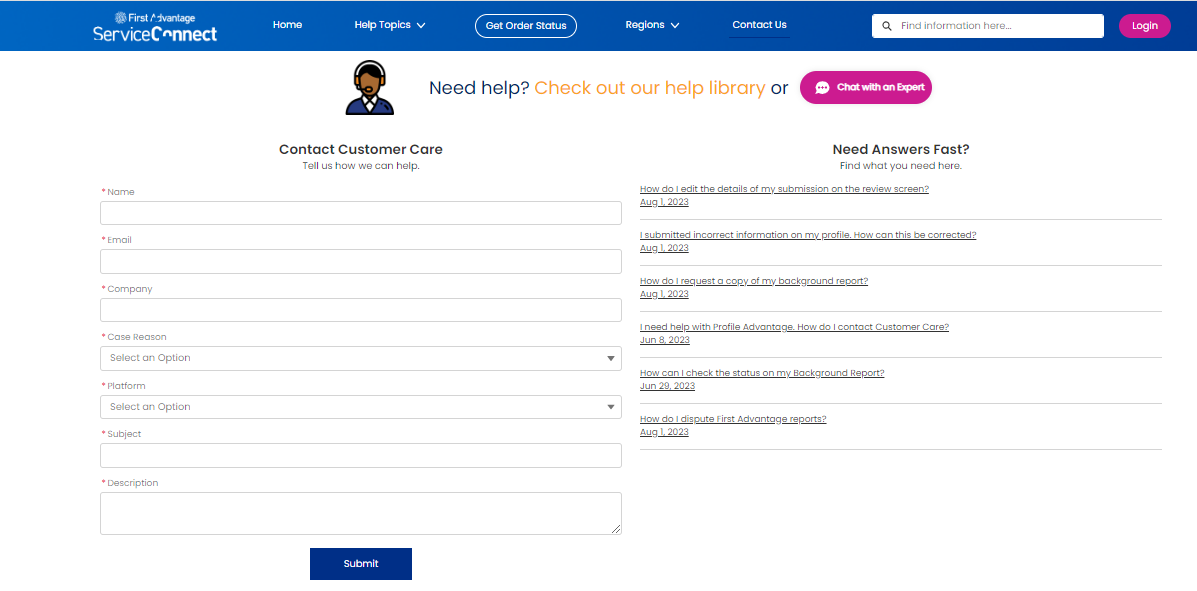Focus the Name input field
This screenshot has height=591, width=1197.
(360, 213)
